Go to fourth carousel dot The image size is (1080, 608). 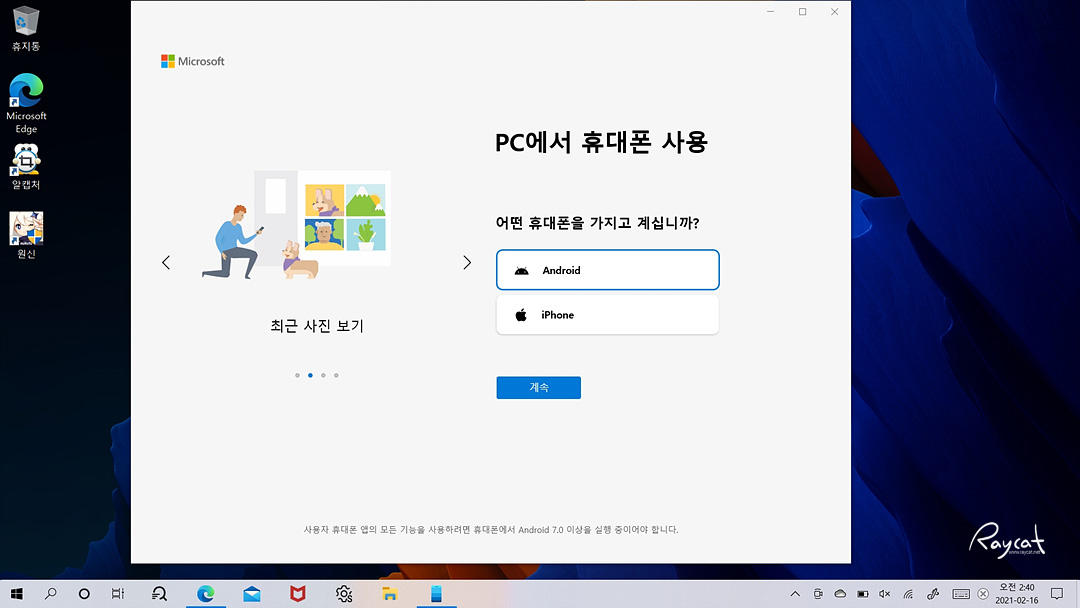point(336,375)
